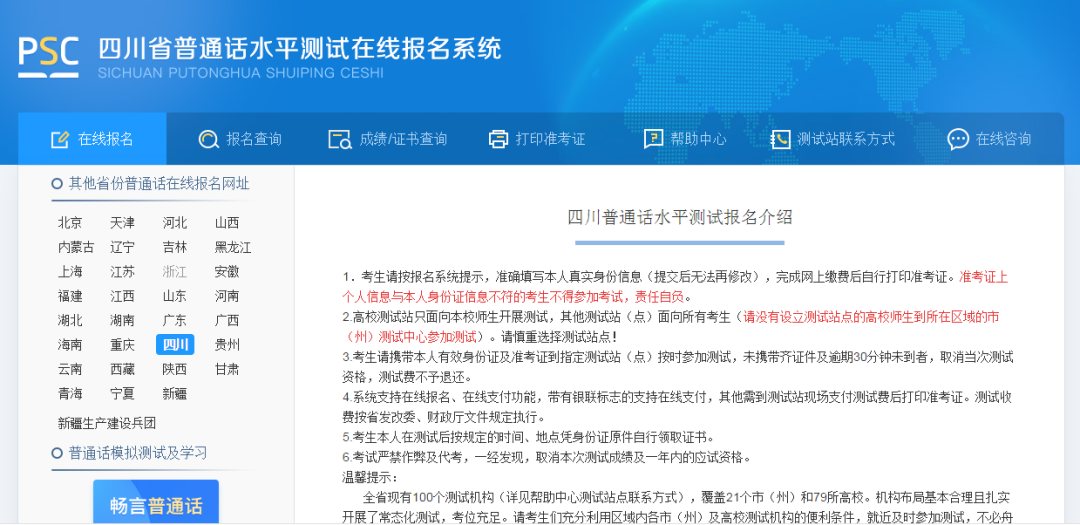Select 辽宁 province link

click(123, 247)
